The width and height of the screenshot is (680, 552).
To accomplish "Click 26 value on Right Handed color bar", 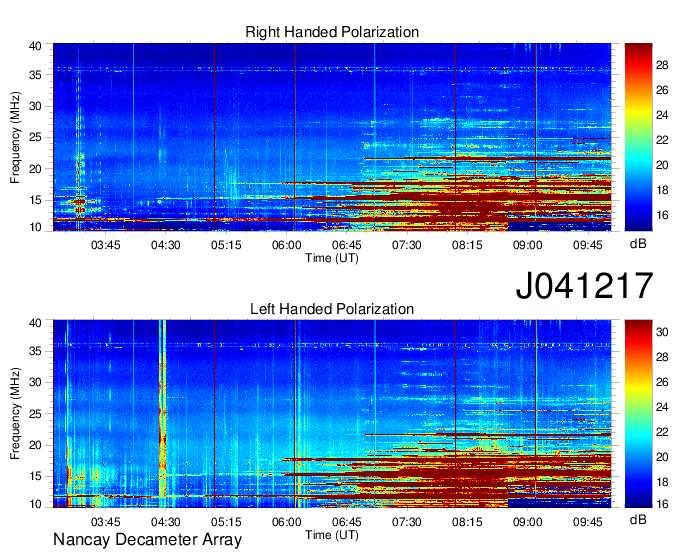I will [x=662, y=90].
